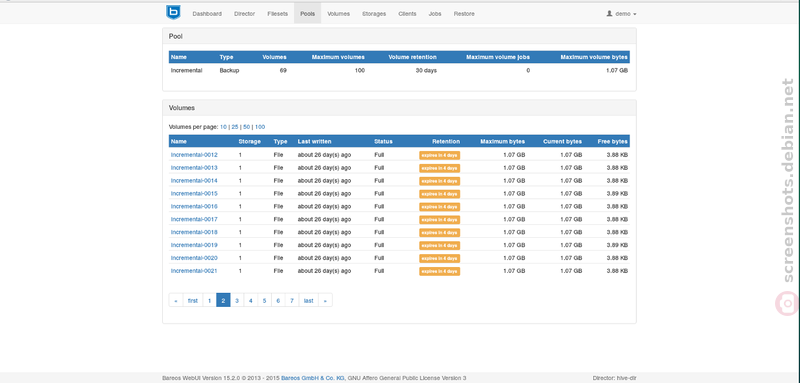This screenshot has width=800, height=383.
Task: Jump to page 5 of volumes
Action: pyautogui.click(x=264, y=300)
